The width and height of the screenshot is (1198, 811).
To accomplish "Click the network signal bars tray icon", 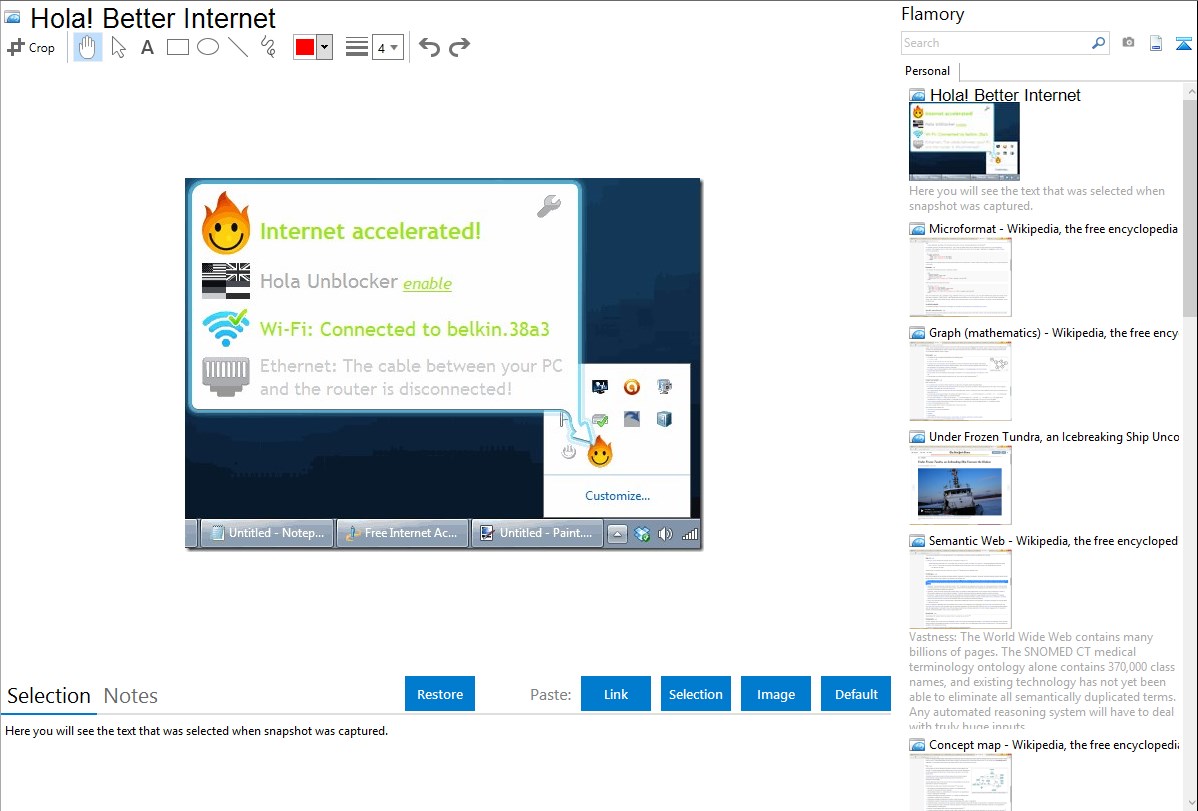I will coord(690,534).
